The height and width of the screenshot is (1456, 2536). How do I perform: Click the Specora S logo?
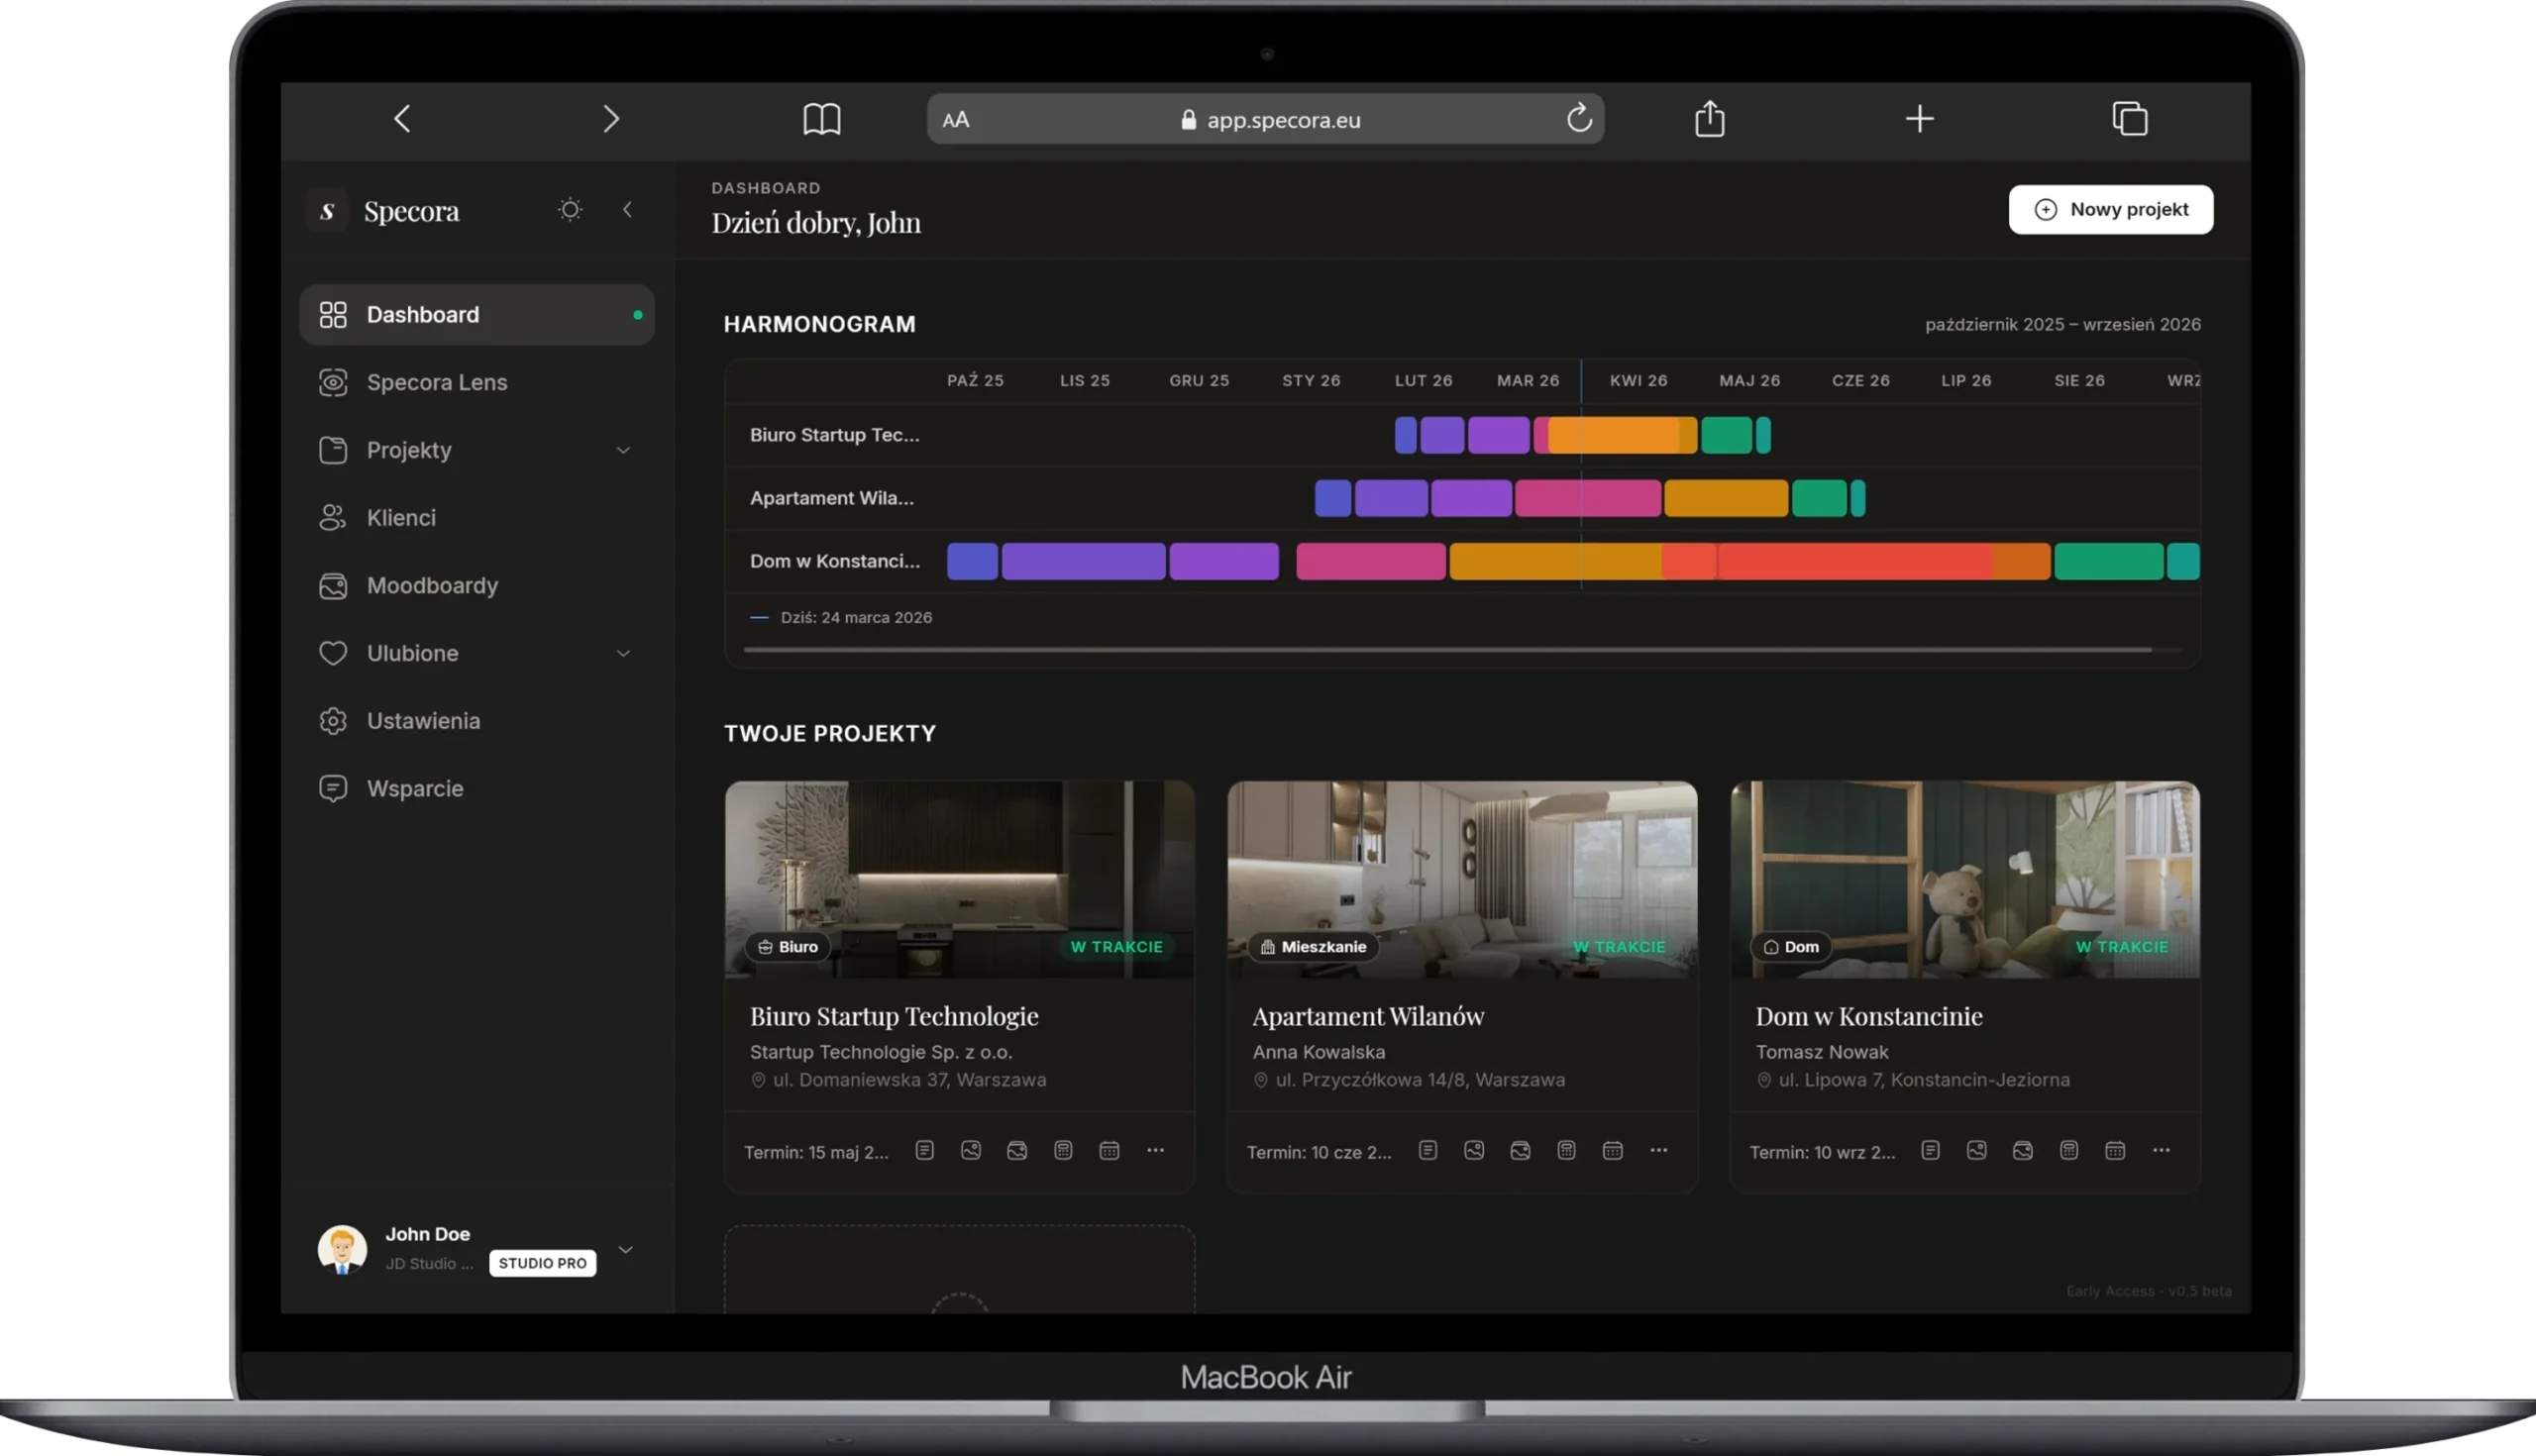point(327,211)
